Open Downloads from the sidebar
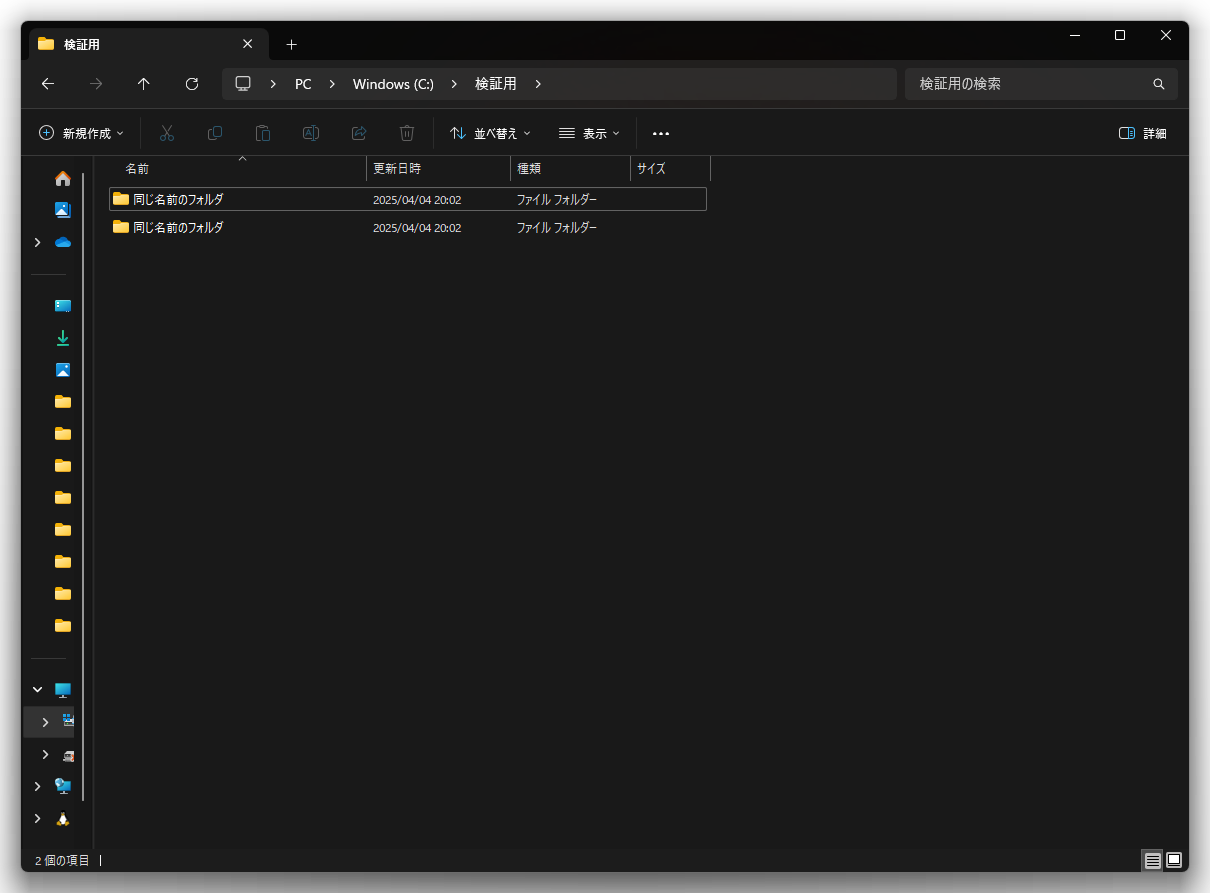The width and height of the screenshot is (1210, 893). tap(63, 338)
